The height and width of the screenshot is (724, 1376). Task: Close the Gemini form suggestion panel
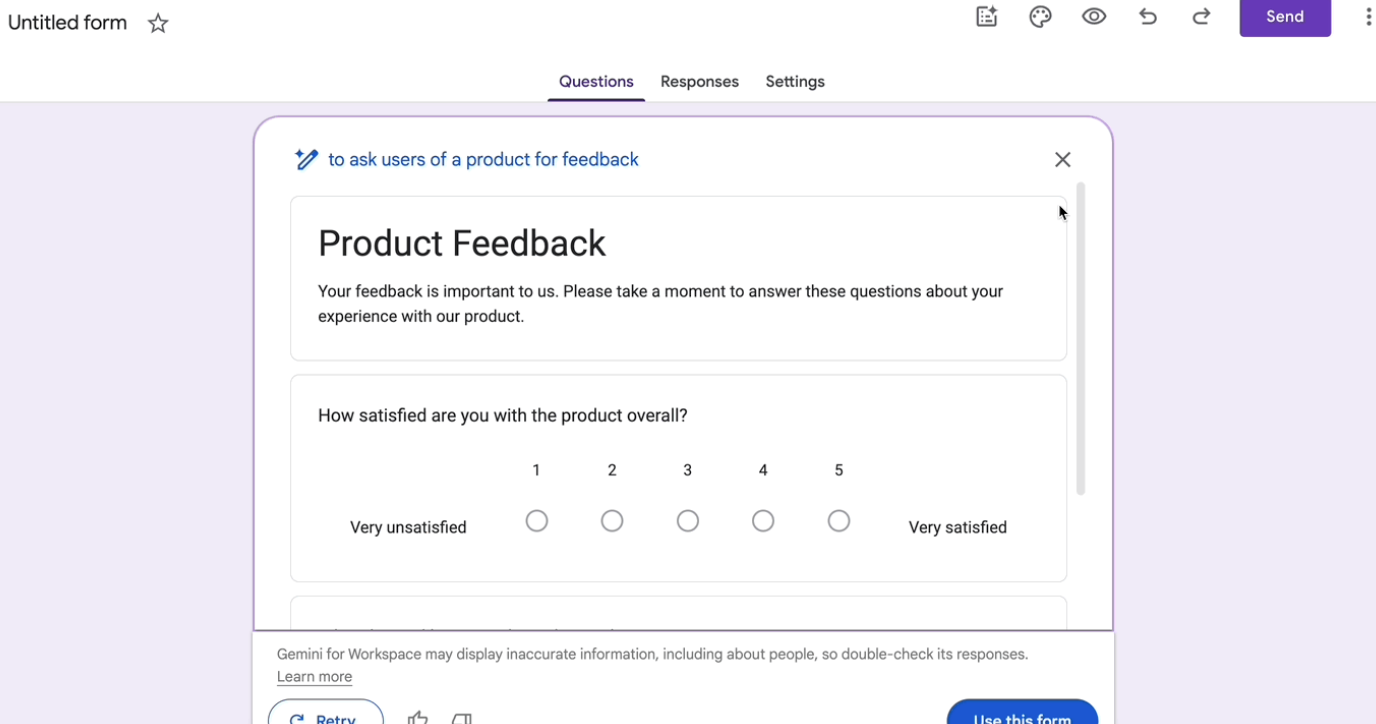point(1062,160)
